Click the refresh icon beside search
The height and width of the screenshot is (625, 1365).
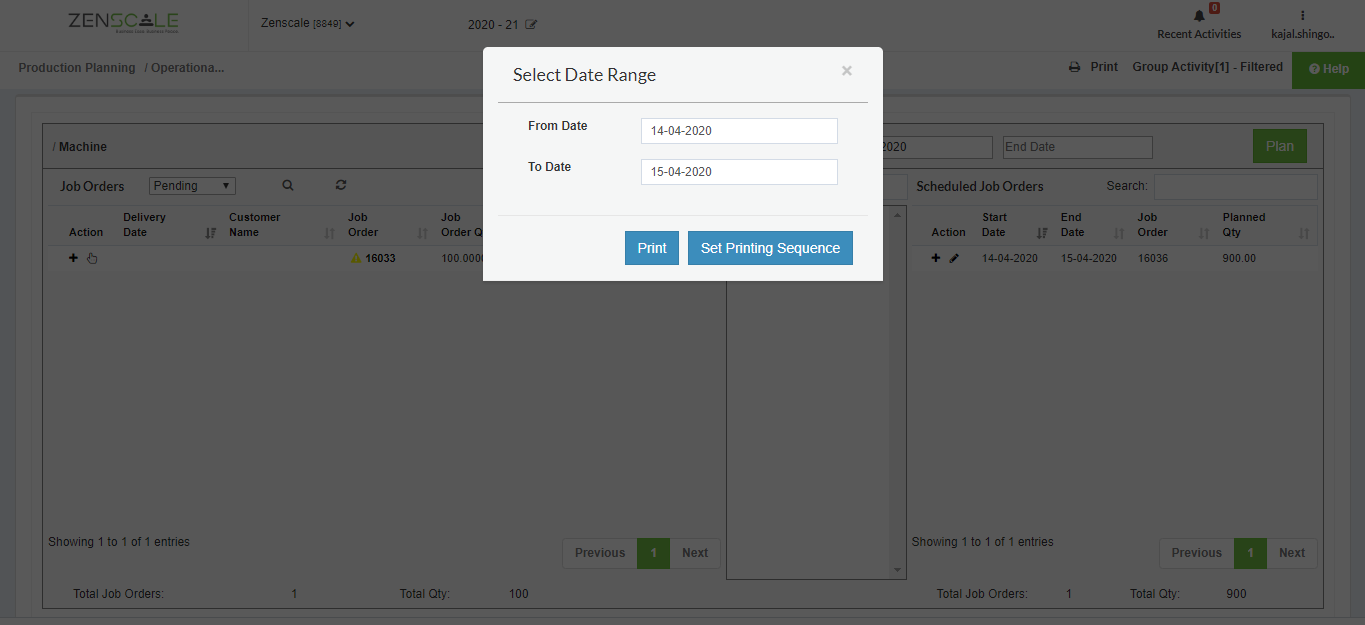pos(341,186)
